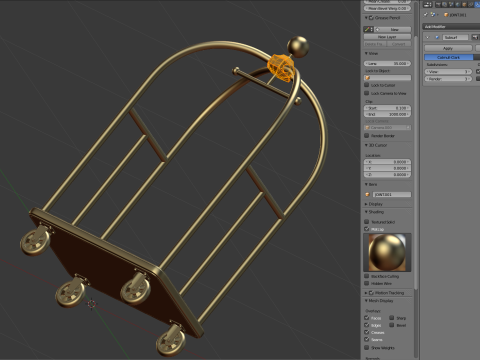The image size is (480, 360).
Task: Click the Clip End value field
Action: tap(388, 114)
